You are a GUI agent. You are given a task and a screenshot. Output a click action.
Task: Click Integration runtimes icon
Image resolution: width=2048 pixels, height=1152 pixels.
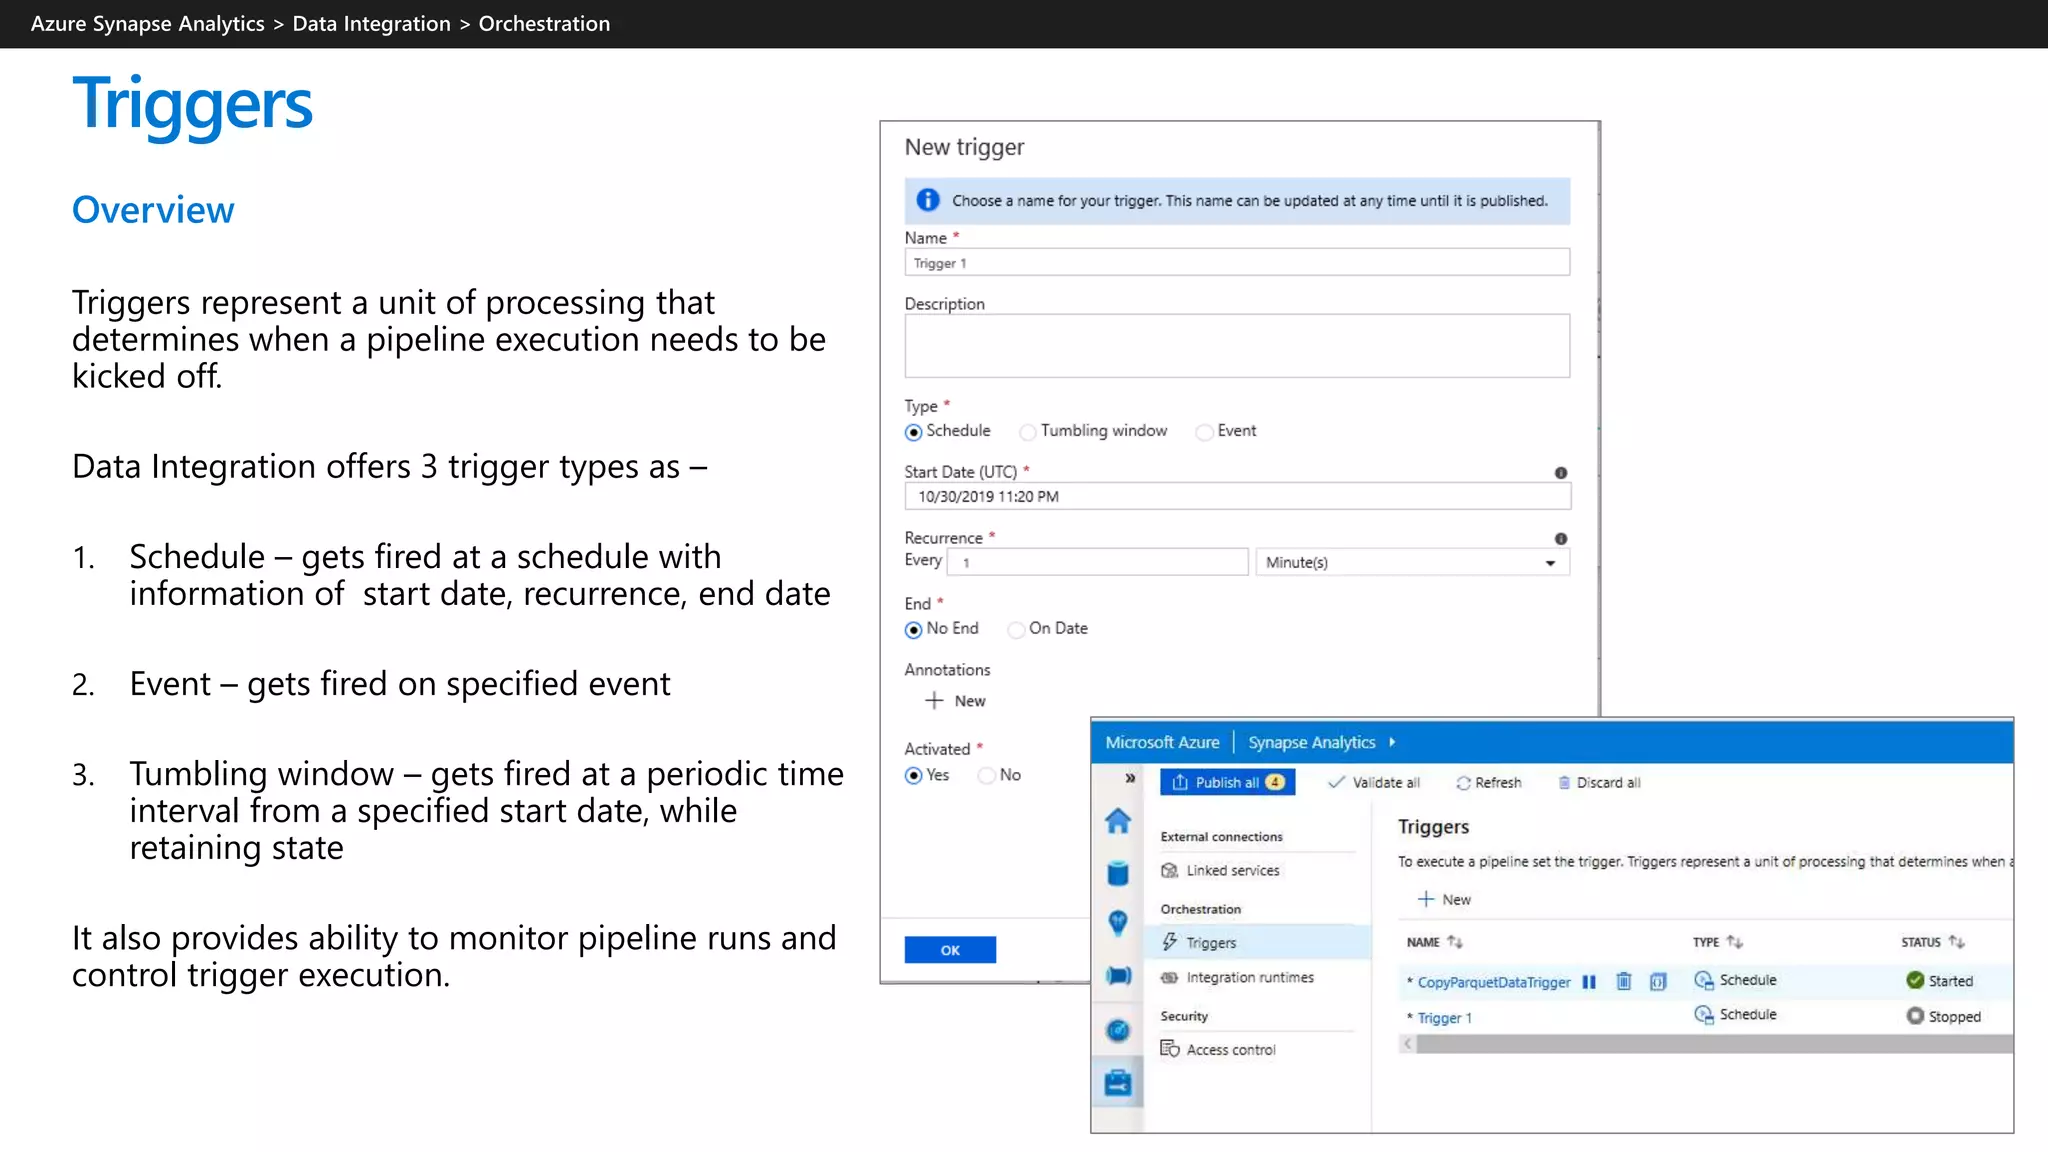pyautogui.click(x=1169, y=977)
